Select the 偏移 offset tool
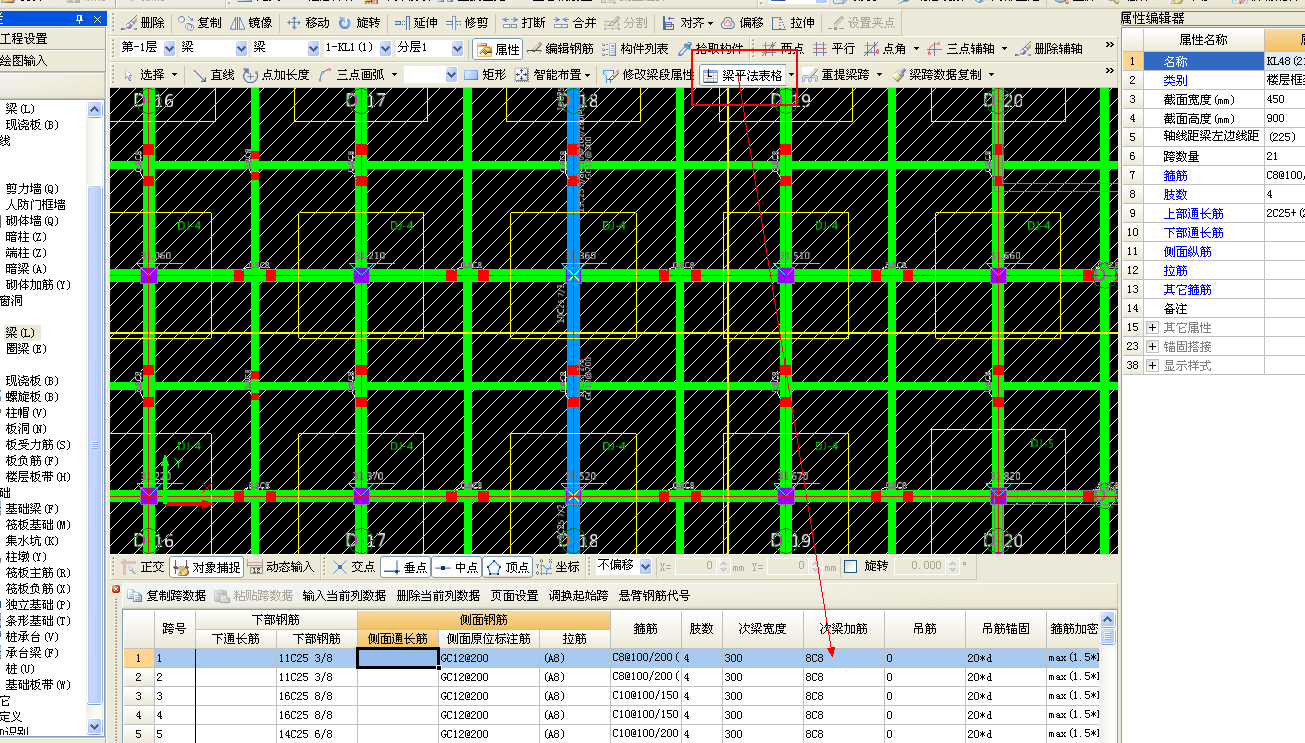Screen dimensions: 1305x743 pos(741,23)
